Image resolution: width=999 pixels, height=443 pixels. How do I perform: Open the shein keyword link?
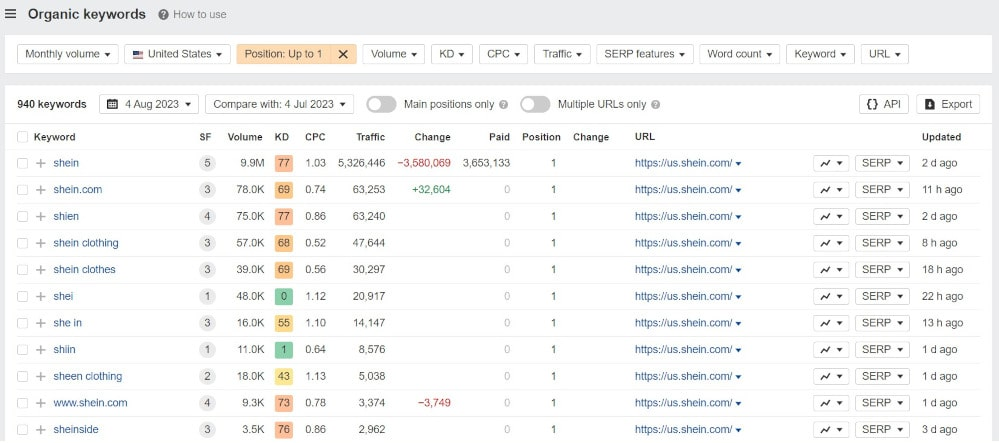pyautogui.click(x=66, y=163)
